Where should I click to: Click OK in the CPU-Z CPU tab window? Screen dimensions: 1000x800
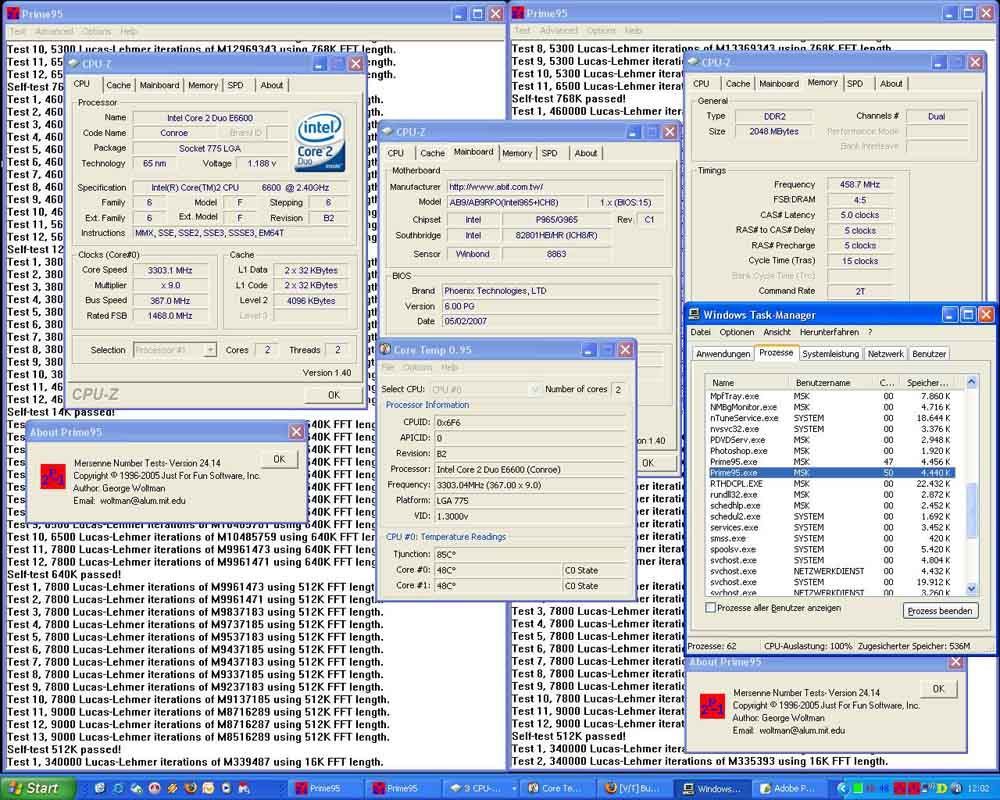tap(334, 395)
